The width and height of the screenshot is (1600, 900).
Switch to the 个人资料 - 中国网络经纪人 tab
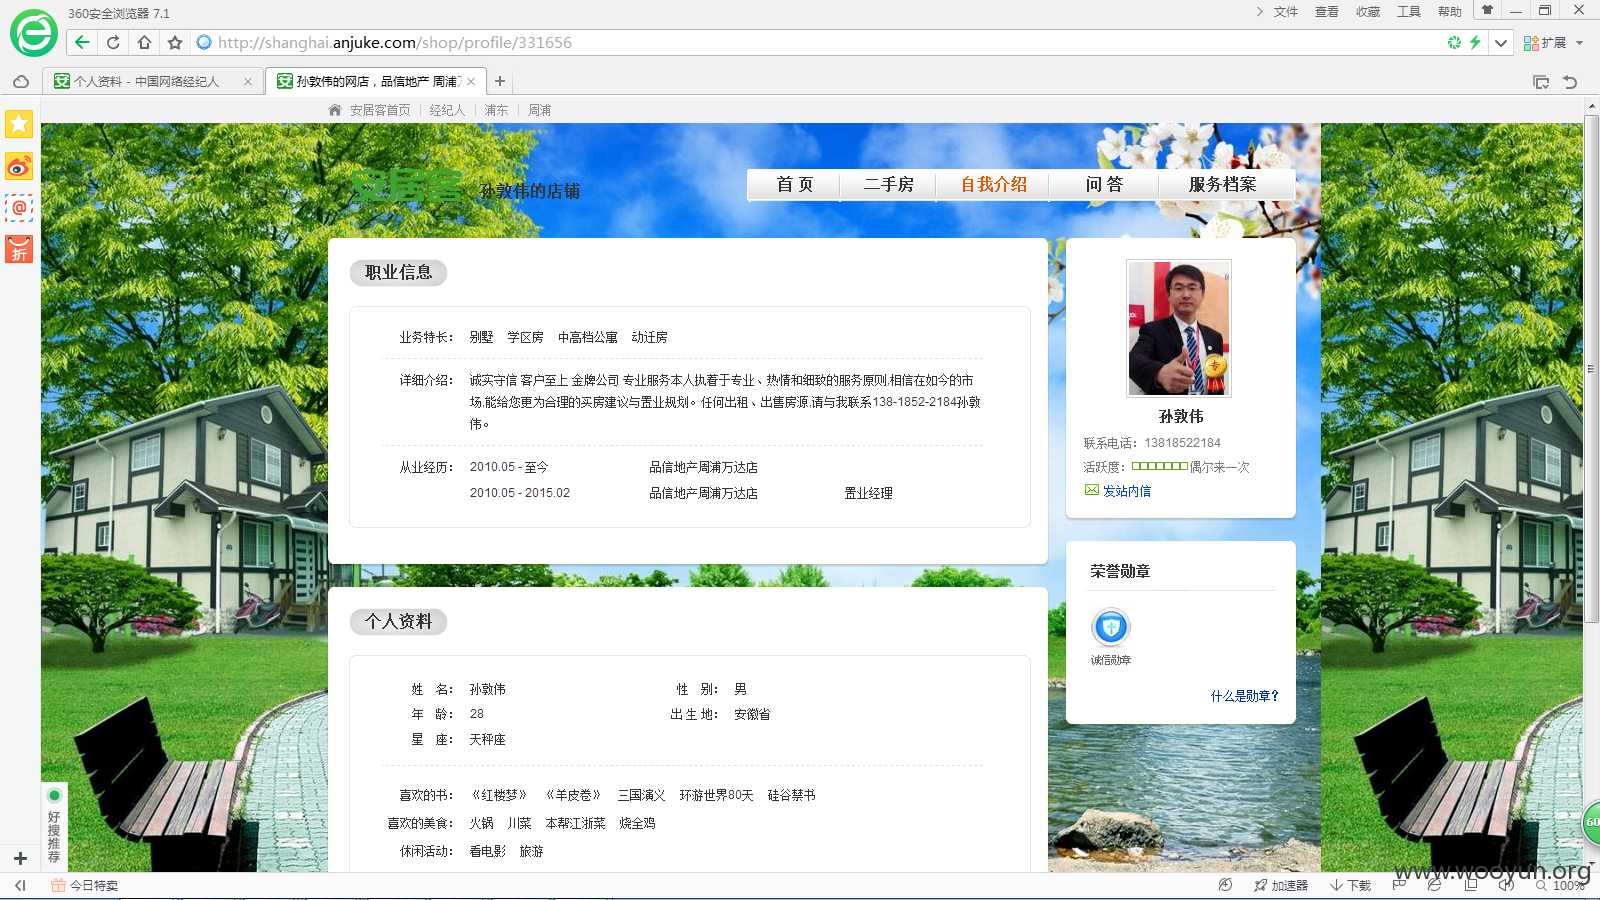coord(145,81)
